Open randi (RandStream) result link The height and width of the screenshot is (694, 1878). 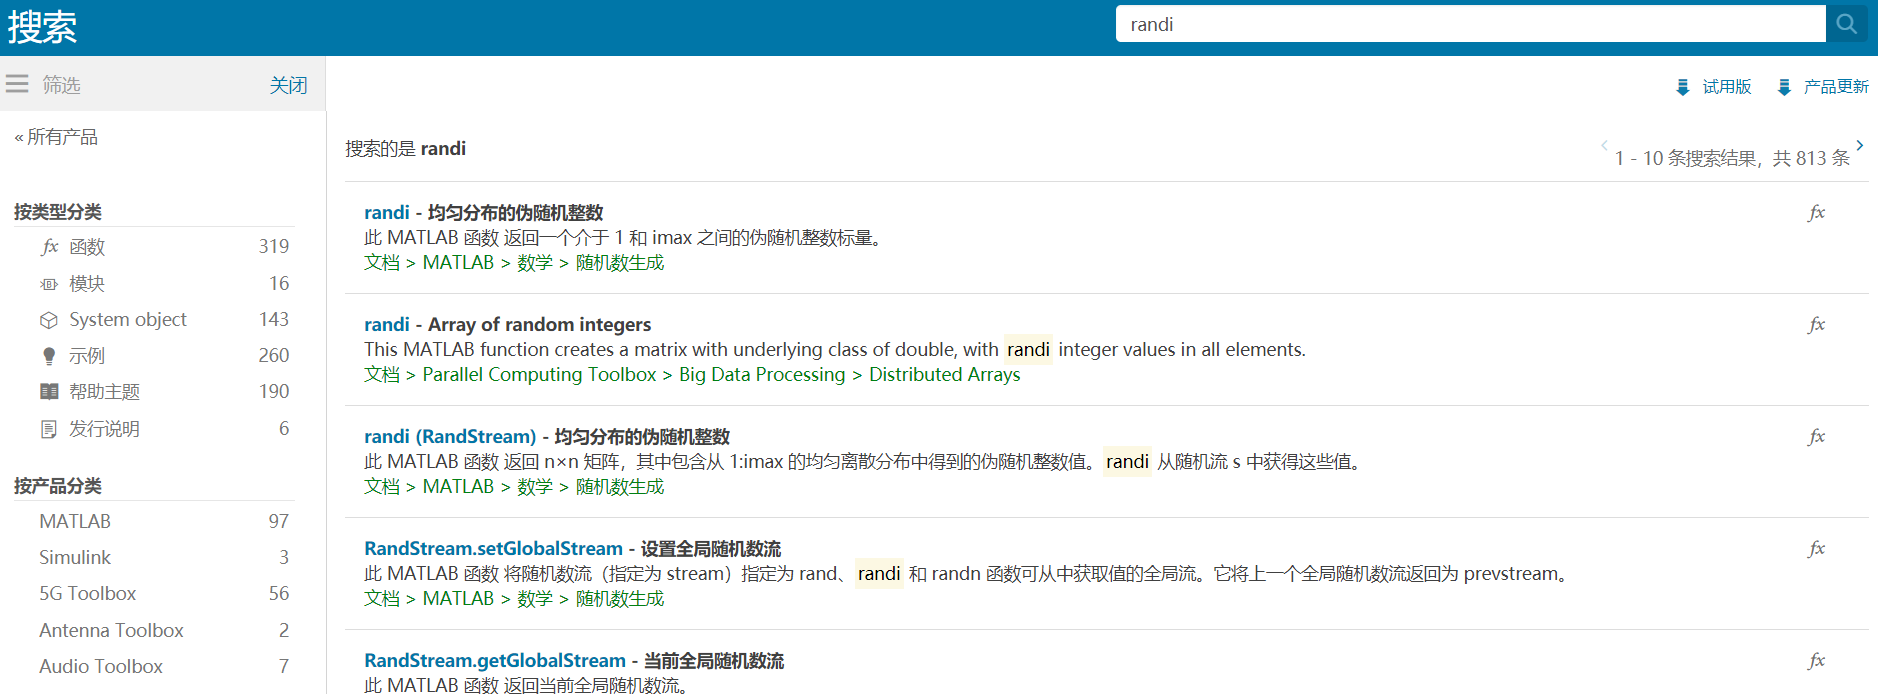(x=450, y=436)
